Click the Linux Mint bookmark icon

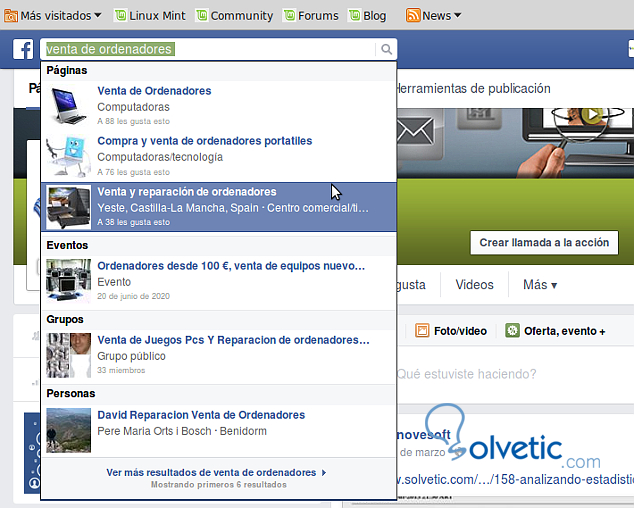click(x=120, y=15)
